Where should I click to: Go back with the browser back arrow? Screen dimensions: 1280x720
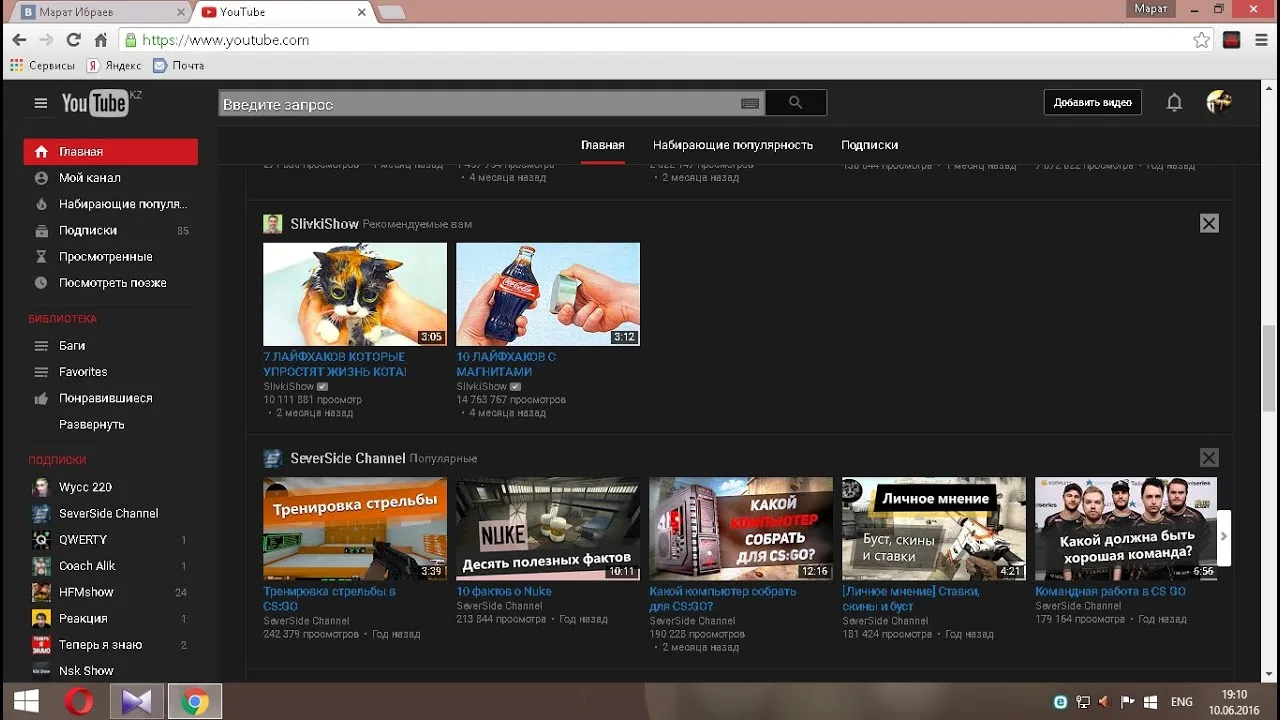tap(19, 40)
